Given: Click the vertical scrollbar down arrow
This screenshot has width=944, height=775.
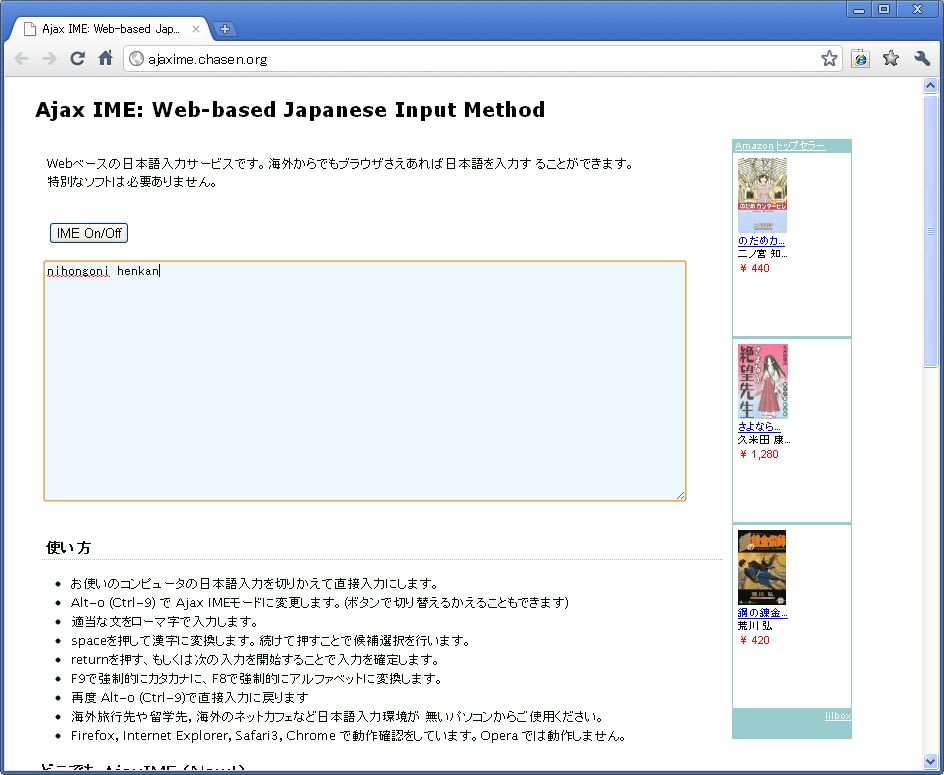Looking at the screenshot, I should click(x=932, y=766).
